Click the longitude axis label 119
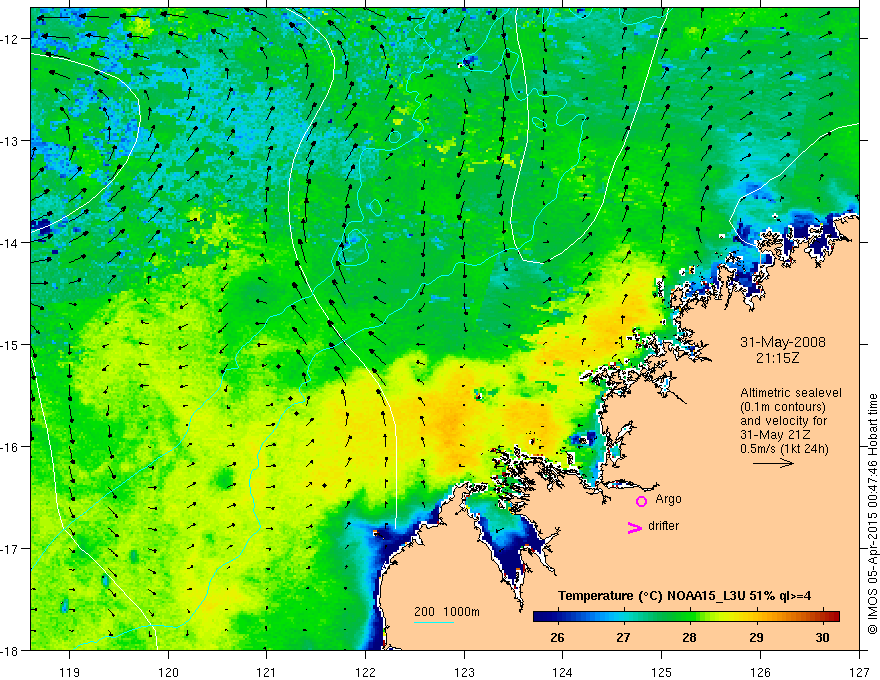 pyautogui.click(x=70, y=672)
